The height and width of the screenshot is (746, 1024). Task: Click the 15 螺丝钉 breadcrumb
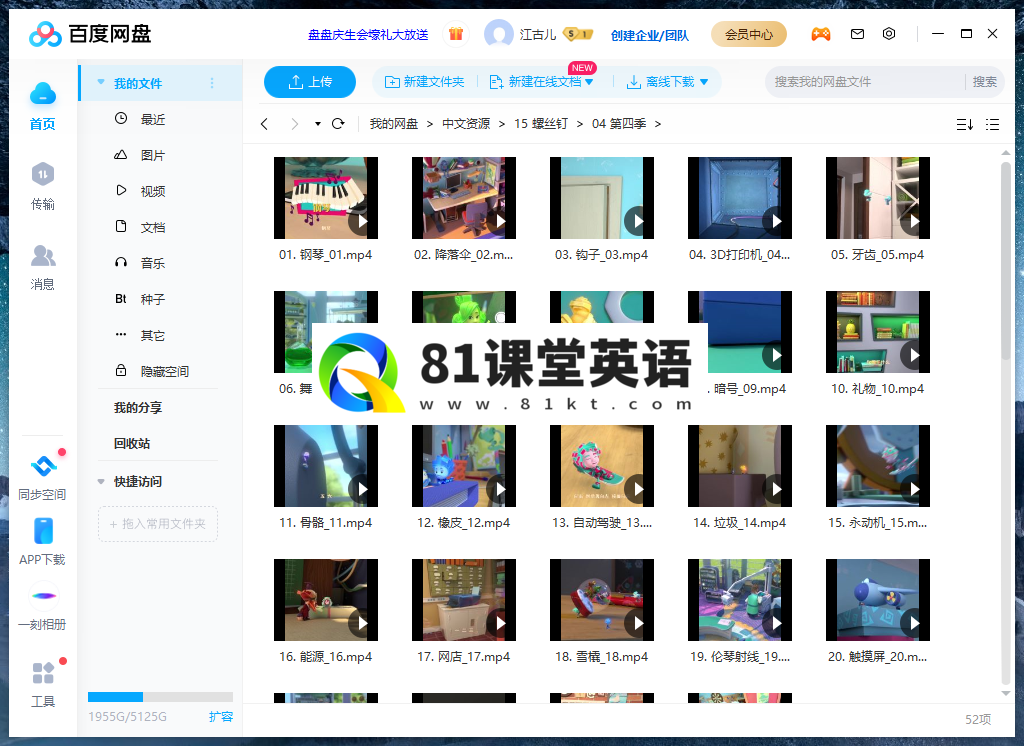pyautogui.click(x=541, y=123)
